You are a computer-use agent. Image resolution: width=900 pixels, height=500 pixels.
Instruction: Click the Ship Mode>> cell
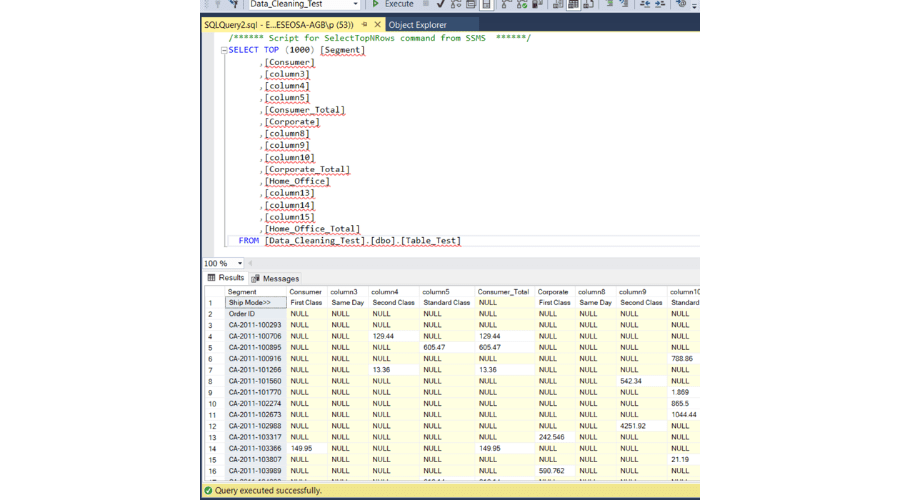[255, 303]
